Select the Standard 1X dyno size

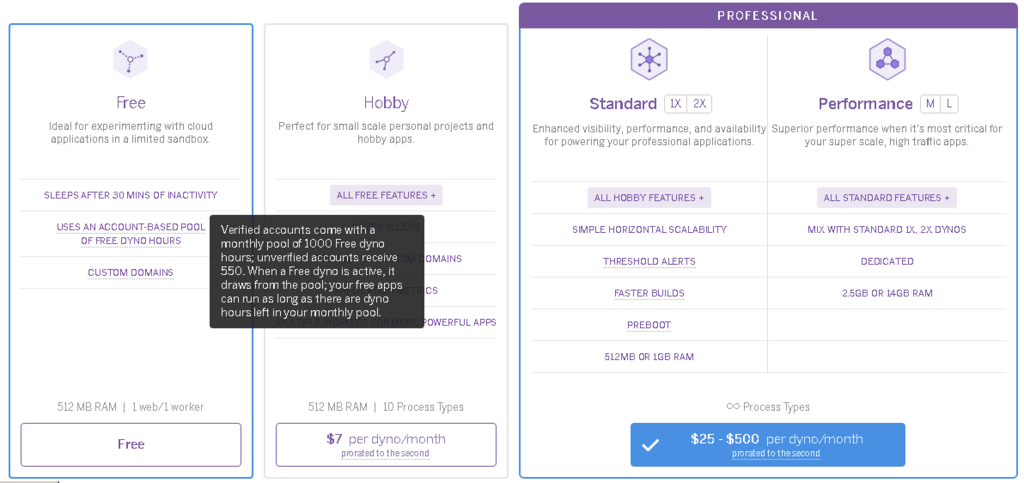(x=675, y=104)
